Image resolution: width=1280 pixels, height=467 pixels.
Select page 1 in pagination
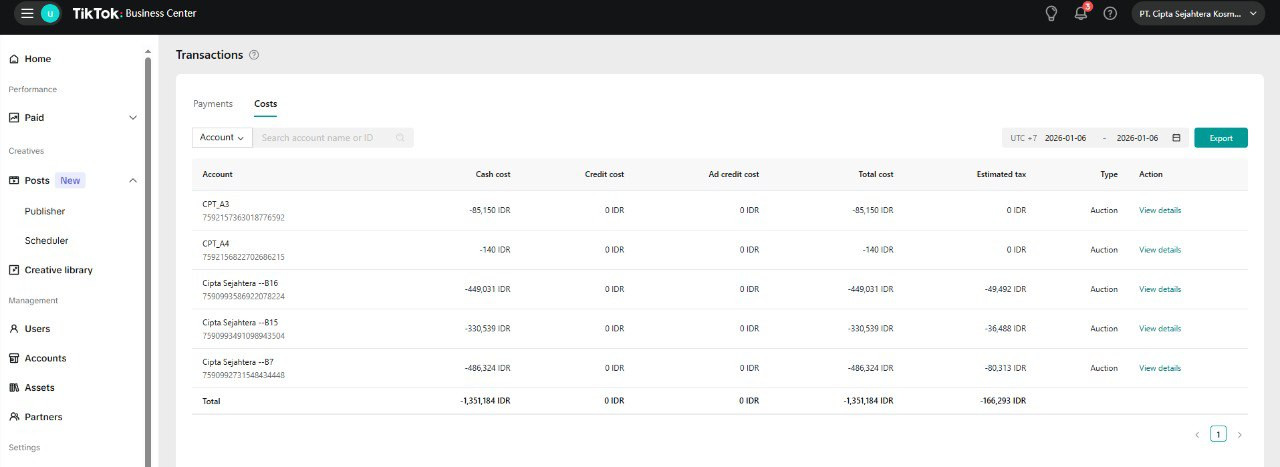[x=1218, y=434]
